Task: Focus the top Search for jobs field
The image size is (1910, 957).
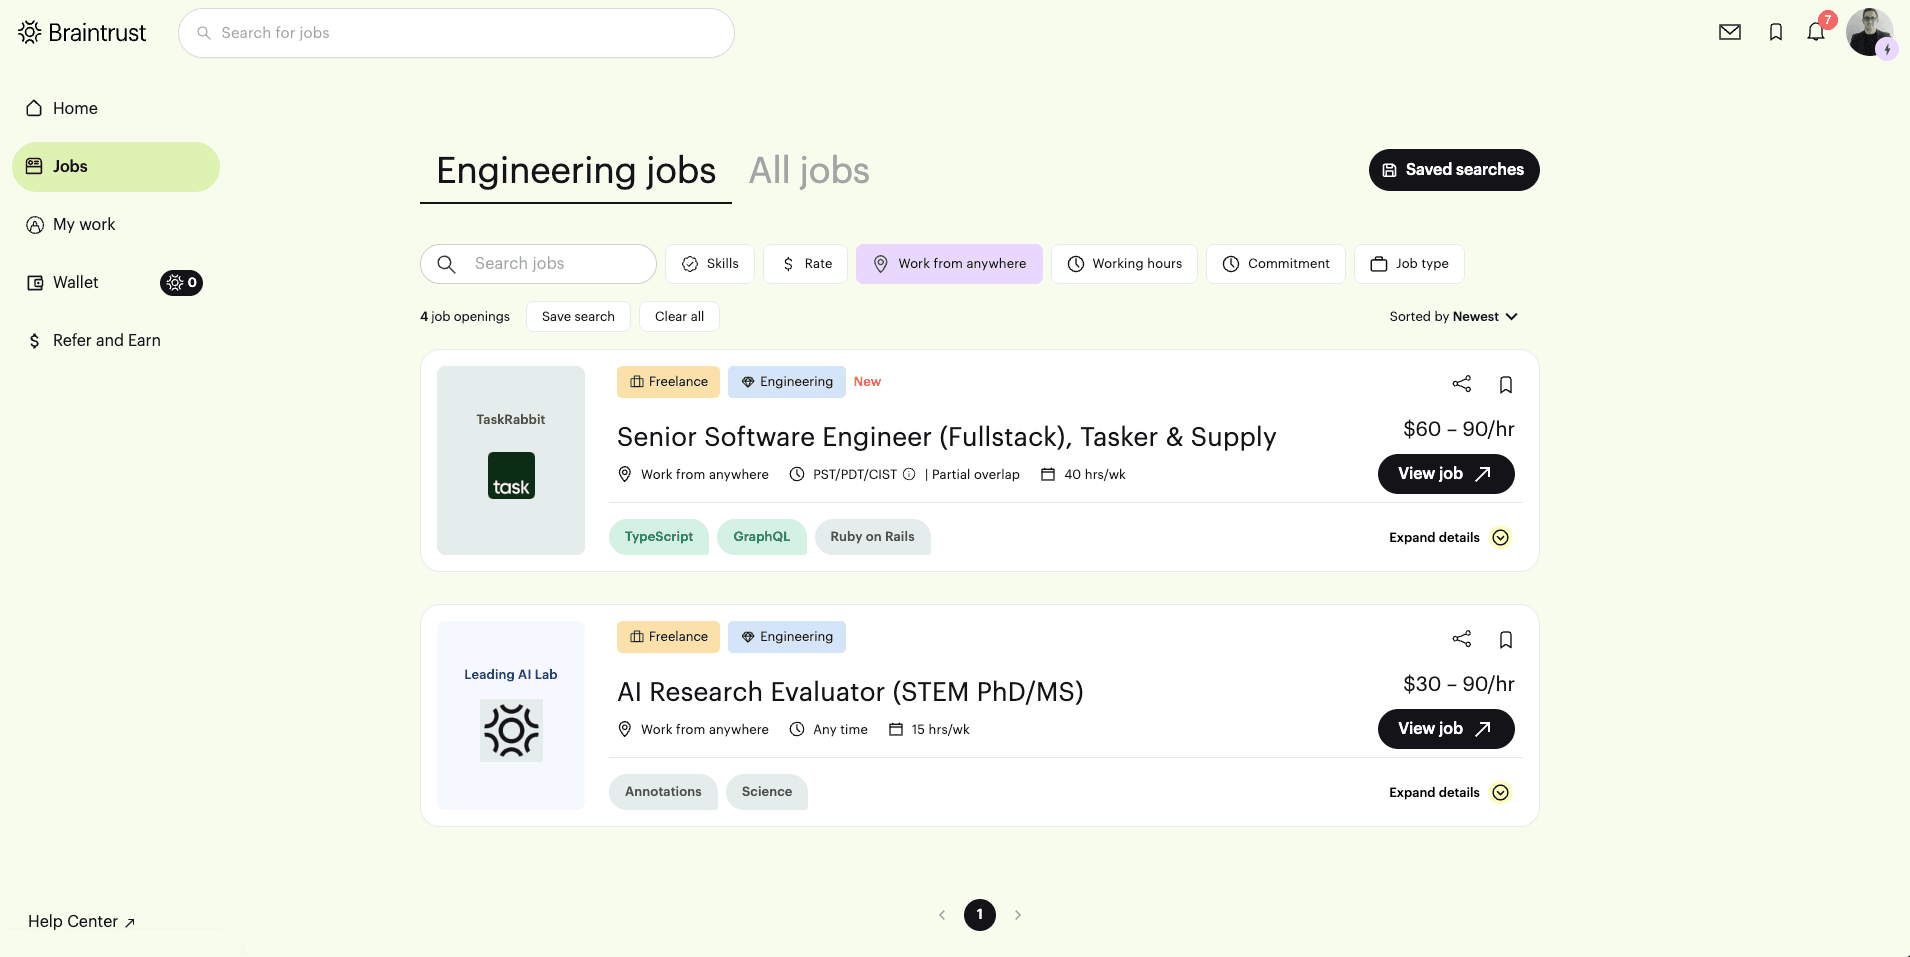Action: [x=456, y=33]
